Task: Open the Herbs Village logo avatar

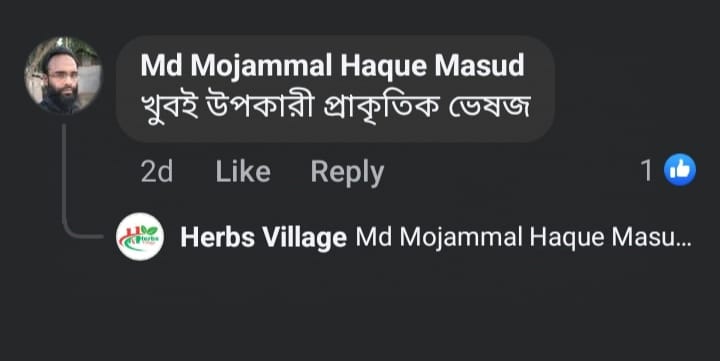Action: coord(140,237)
